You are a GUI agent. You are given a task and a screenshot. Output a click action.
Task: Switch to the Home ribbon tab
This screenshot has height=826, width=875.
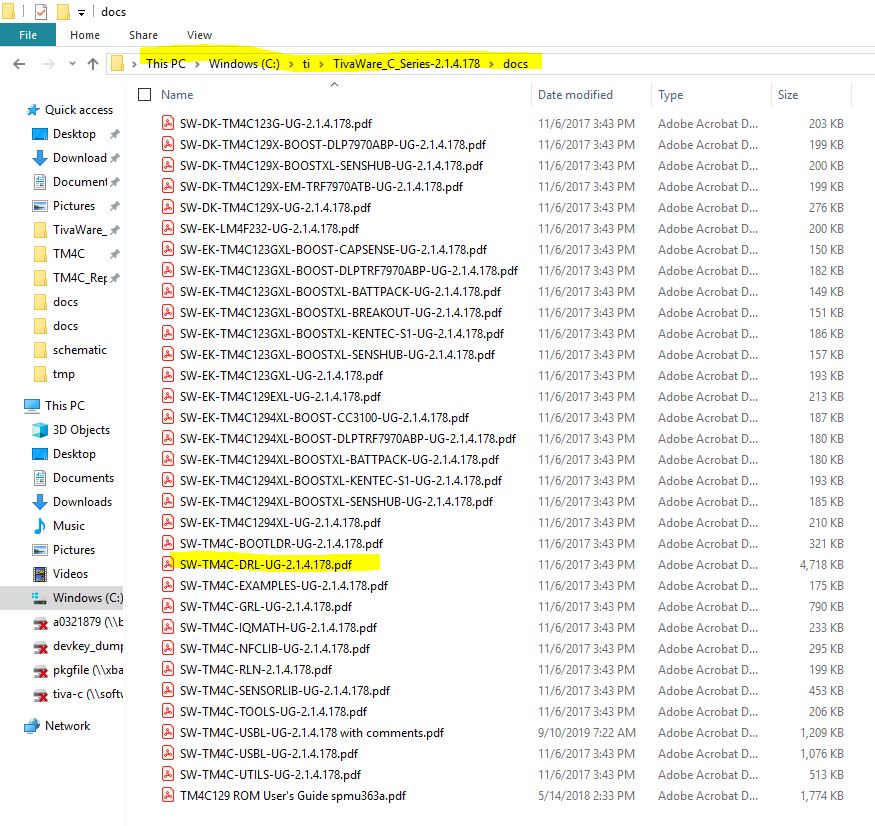click(85, 35)
